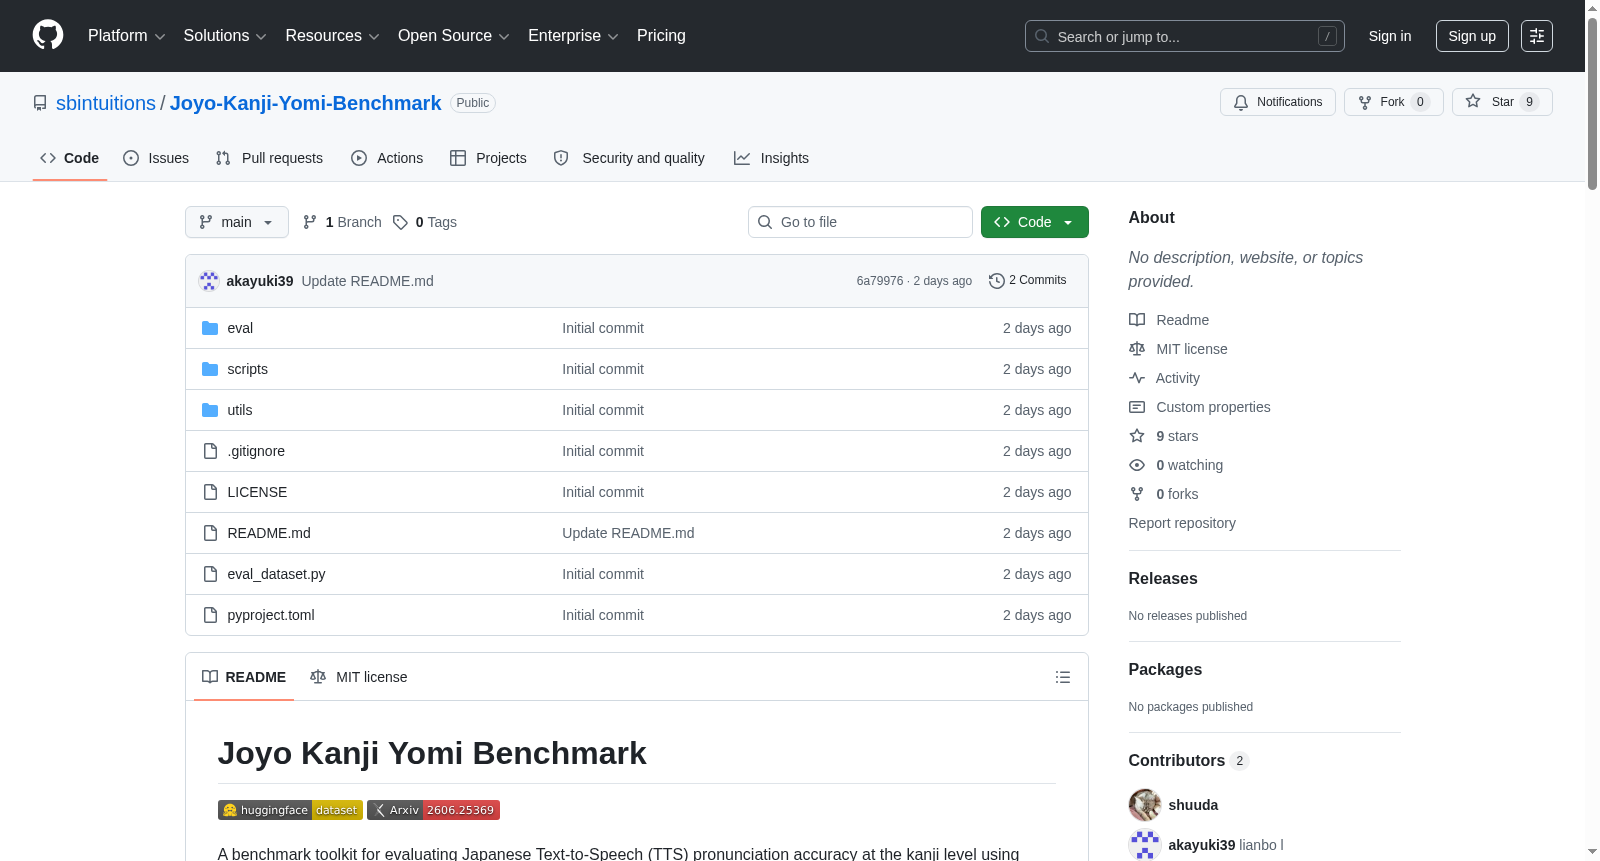Image resolution: width=1600 pixels, height=861 pixels.
Task: Open the 2 Commits history
Action: click(1028, 280)
